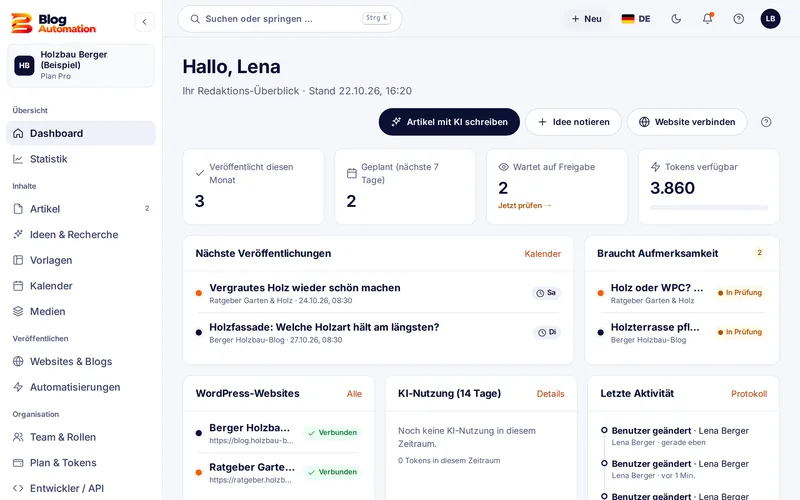800x500 pixels.
Task: Click count badge next to Braucht Aufmerksamkeit
Action: pos(759,253)
